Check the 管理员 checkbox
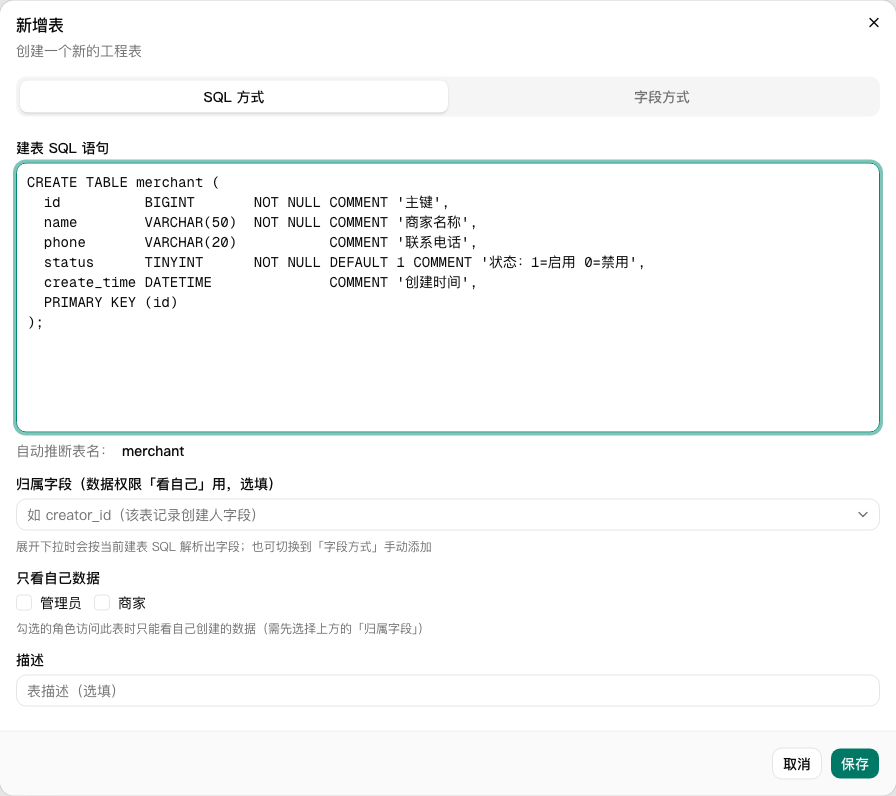The image size is (896, 796). (24, 602)
